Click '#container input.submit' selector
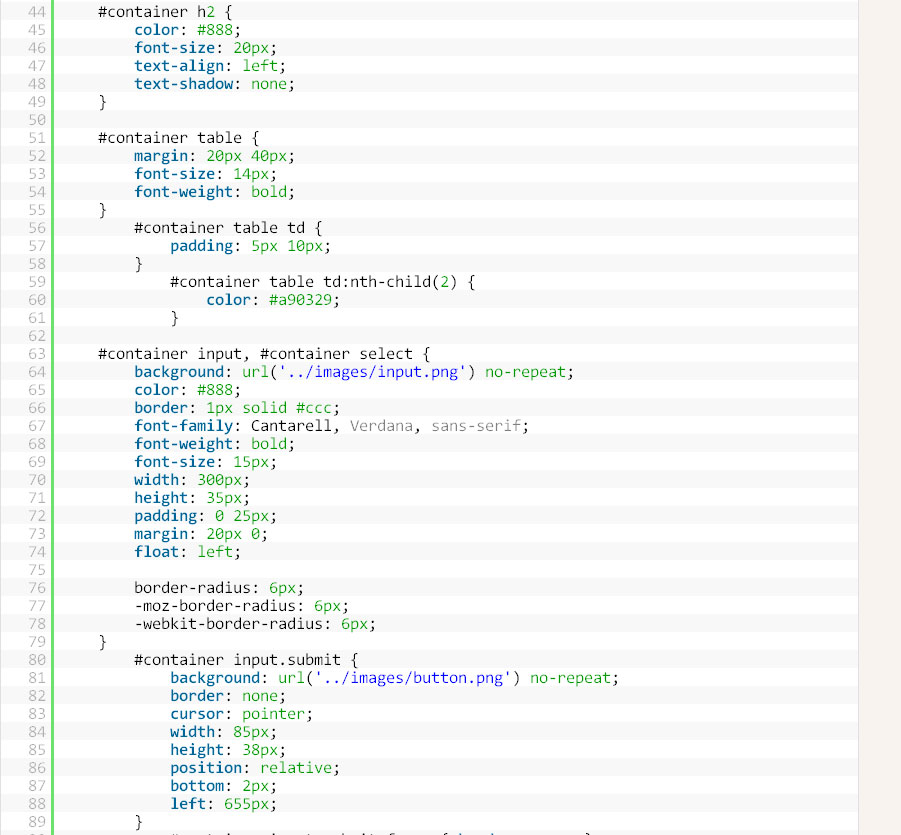This screenshot has height=835, width=901. (x=237, y=660)
